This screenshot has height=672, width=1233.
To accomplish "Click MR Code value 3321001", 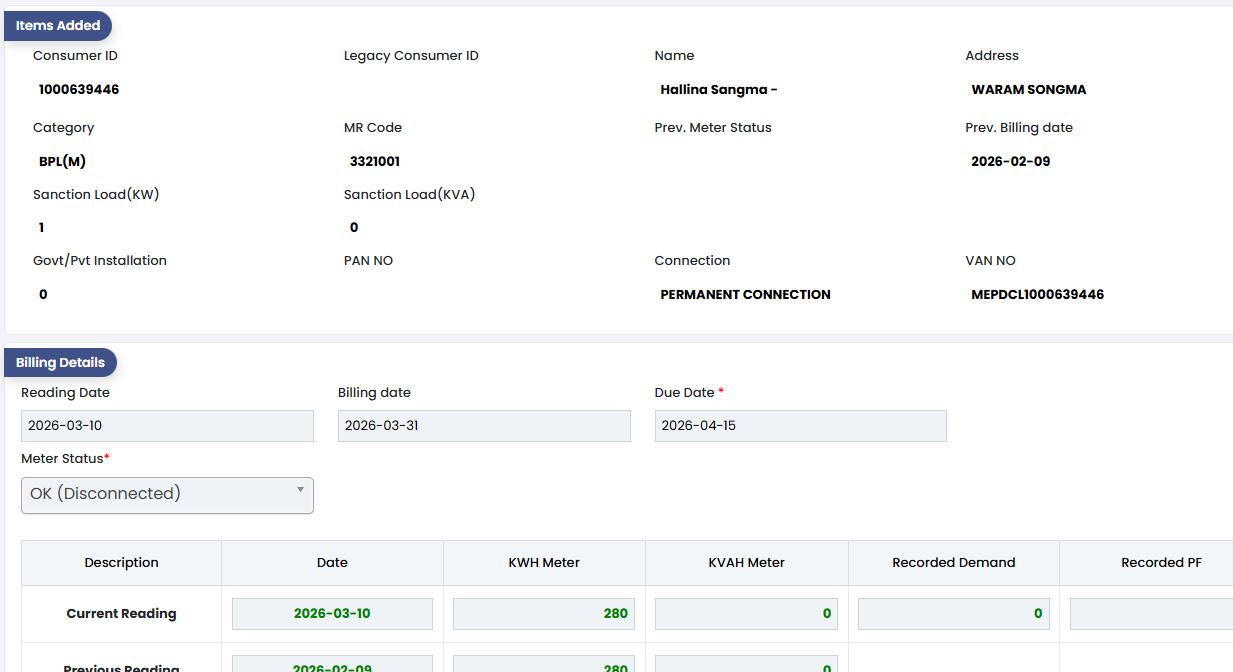I will 375,162.
